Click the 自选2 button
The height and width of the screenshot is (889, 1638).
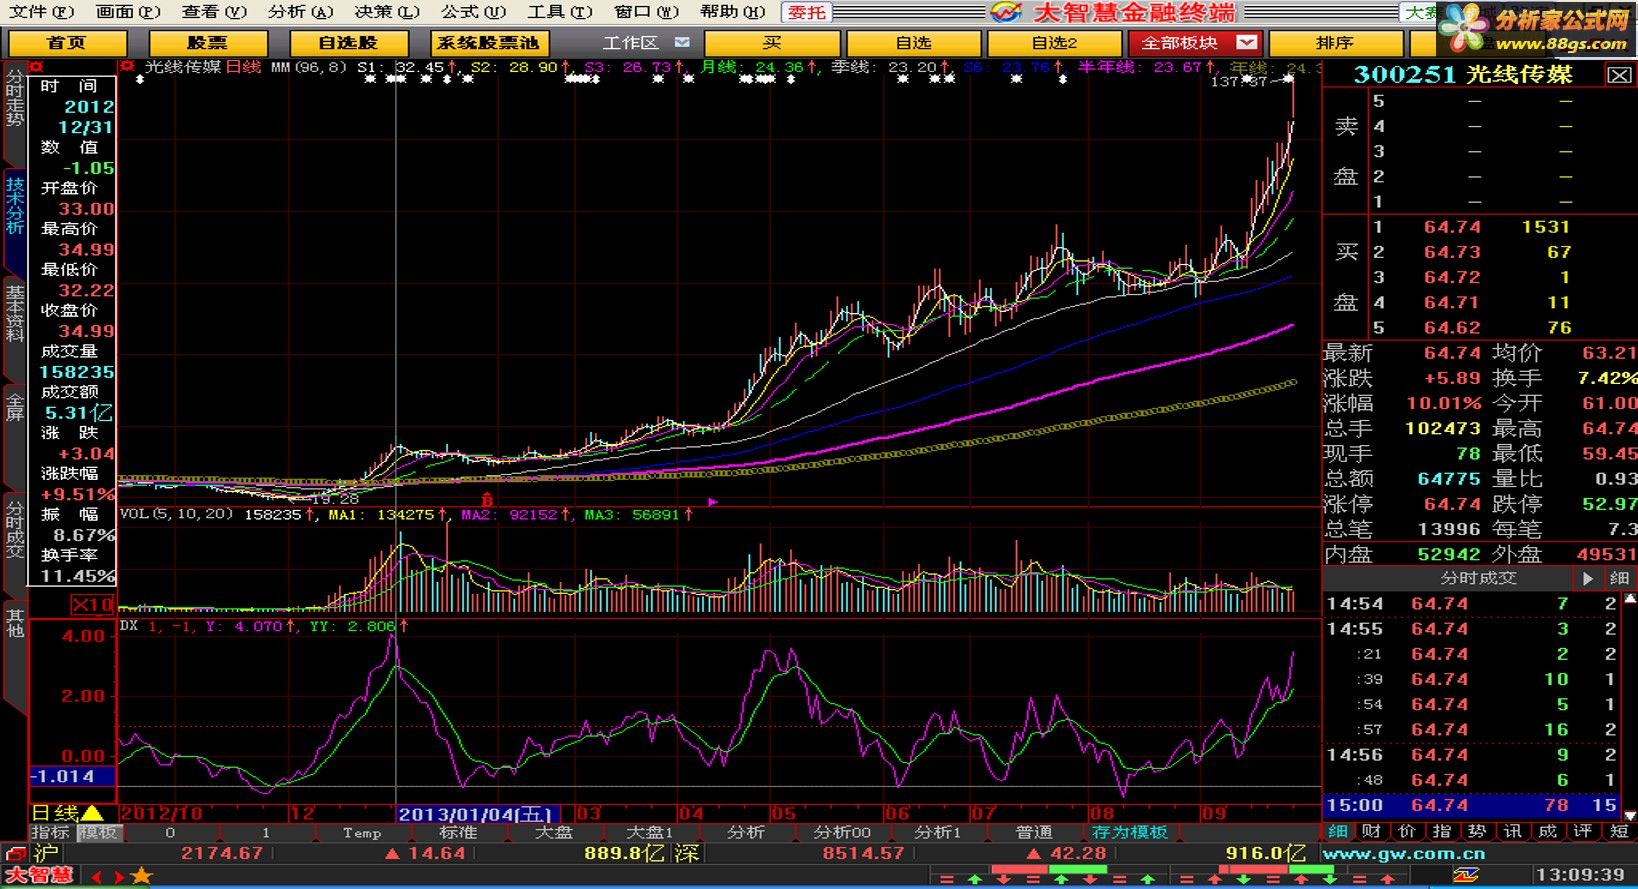pos(1054,43)
